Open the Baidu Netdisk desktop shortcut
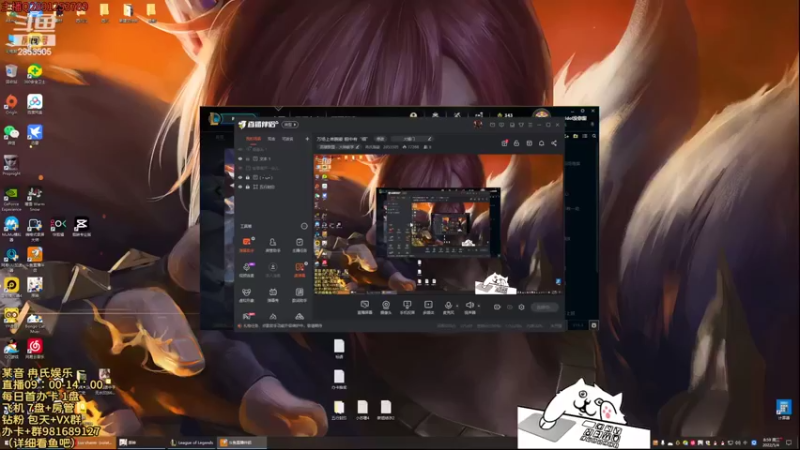 35,103
